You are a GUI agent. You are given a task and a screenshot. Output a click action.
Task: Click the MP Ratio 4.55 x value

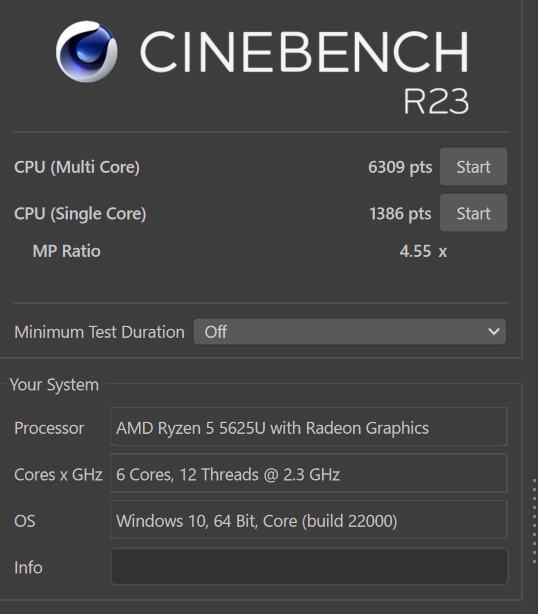423,251
